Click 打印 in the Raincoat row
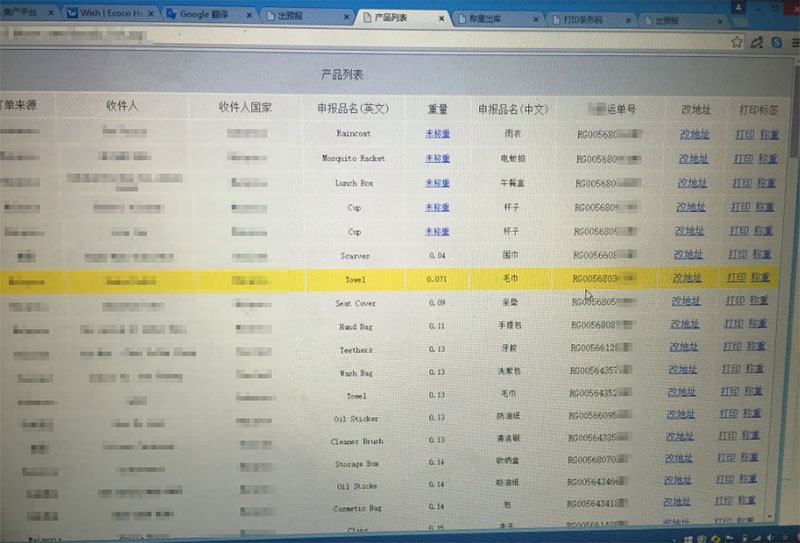This screenshot has width=800, height=543. [745, 134]
